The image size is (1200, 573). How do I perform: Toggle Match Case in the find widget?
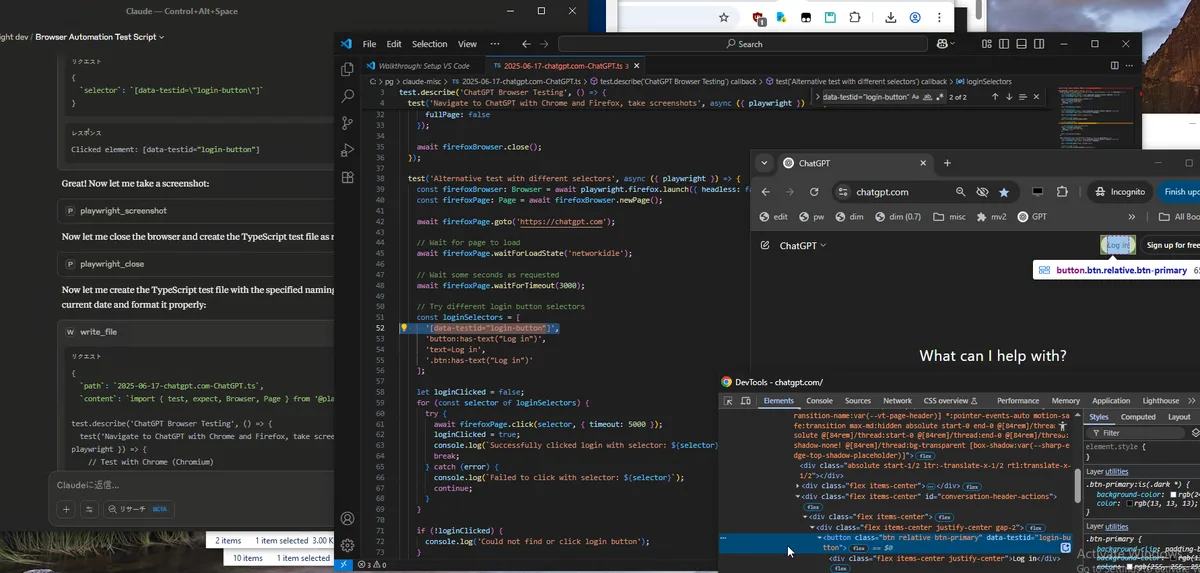[916, 97]
